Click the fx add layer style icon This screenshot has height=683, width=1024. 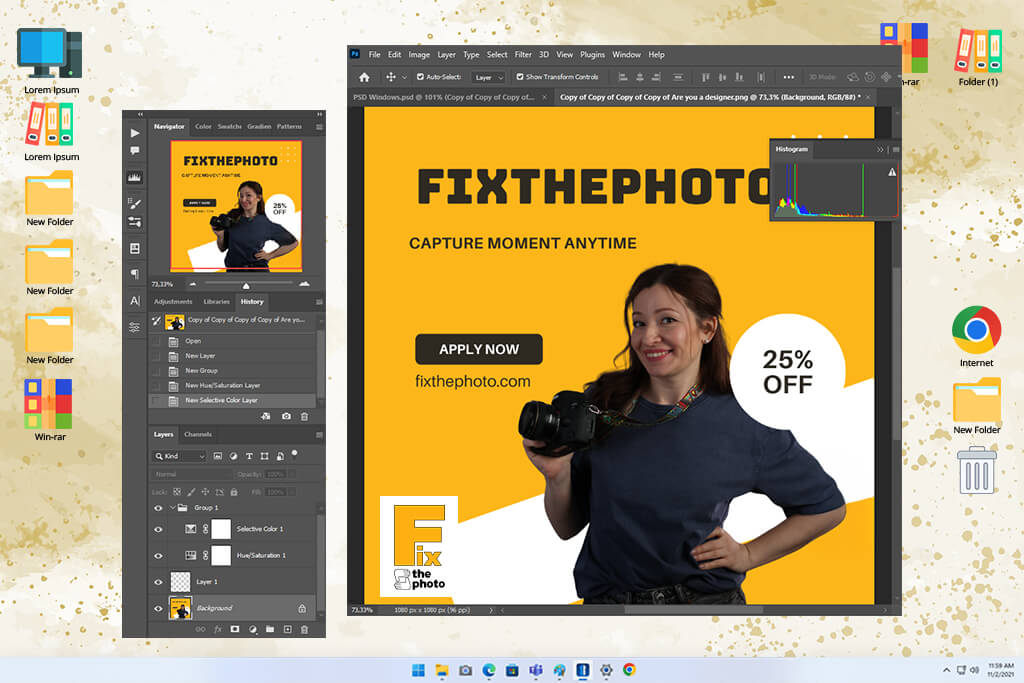tap(218, 629)
